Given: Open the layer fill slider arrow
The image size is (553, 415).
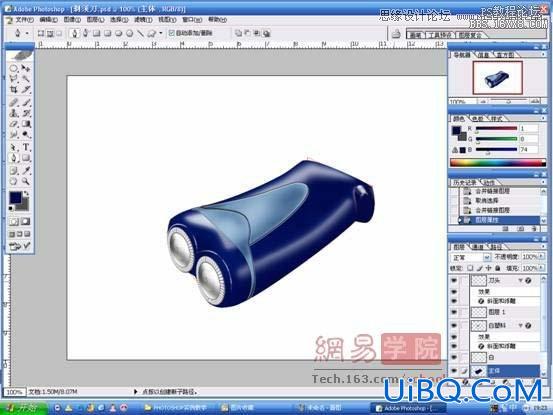Looking at the screenshot, I should coord(541,268).
